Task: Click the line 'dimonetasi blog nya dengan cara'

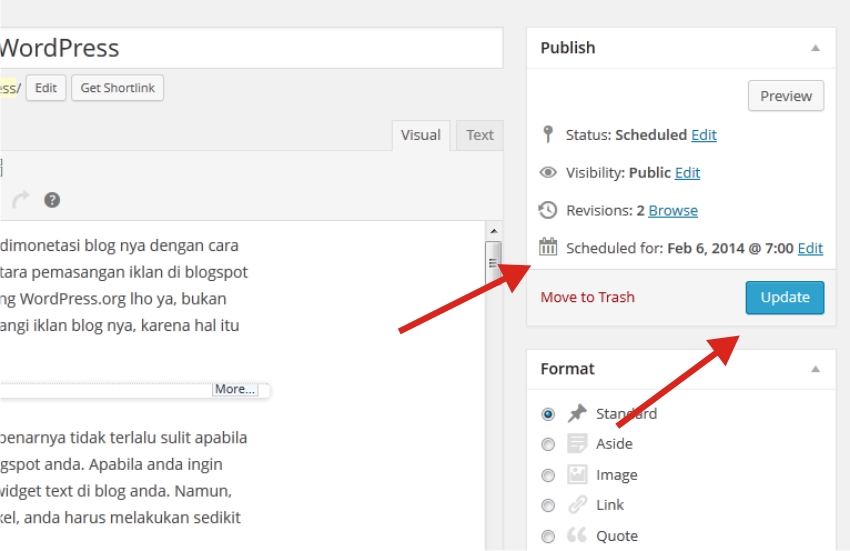Action: (119, 245)
